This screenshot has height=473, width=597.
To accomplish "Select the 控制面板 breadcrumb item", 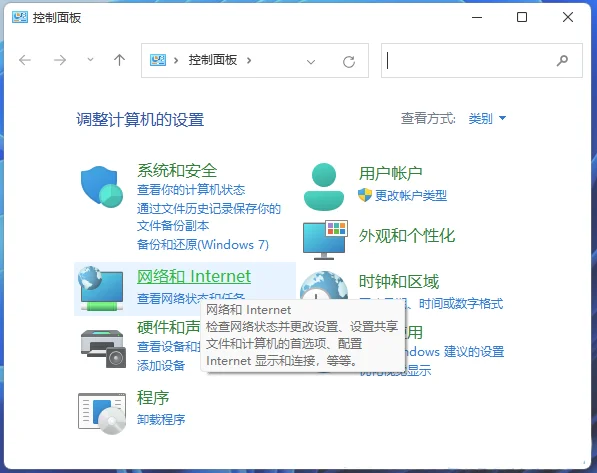I will 213,60.
